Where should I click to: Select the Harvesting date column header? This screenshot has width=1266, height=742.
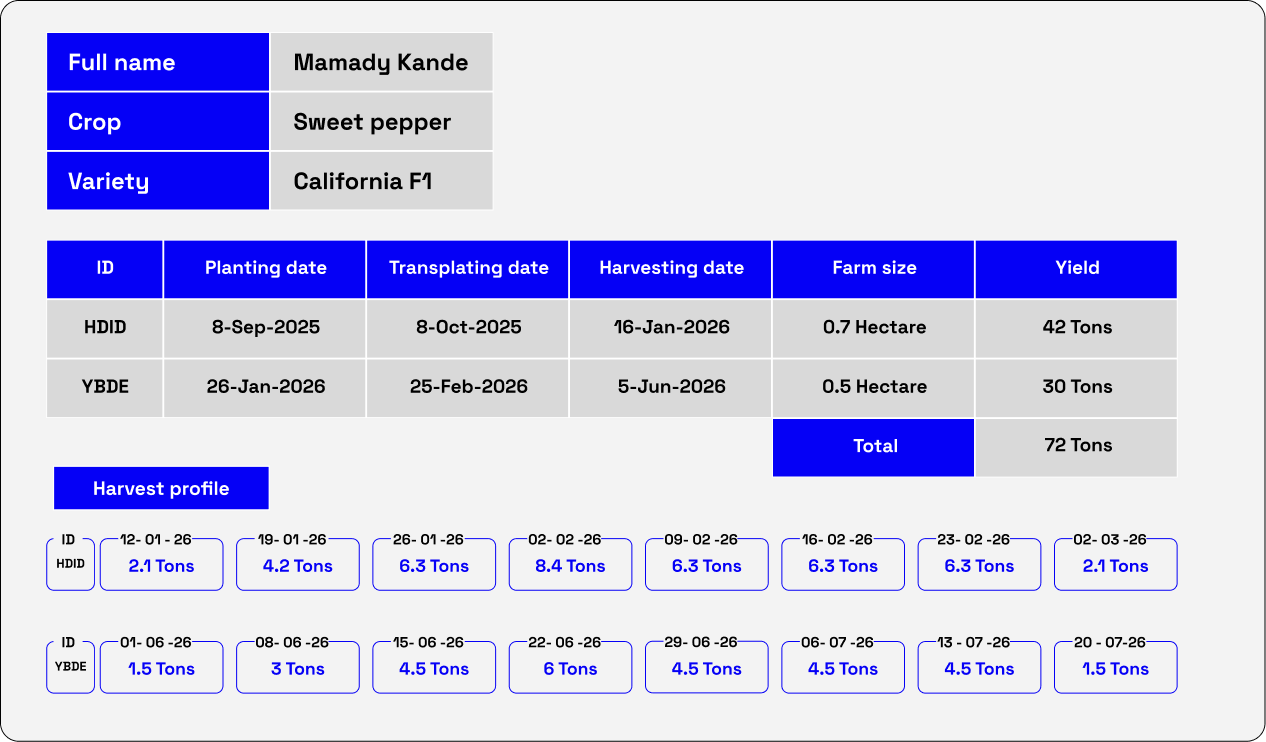click(671, 268)
